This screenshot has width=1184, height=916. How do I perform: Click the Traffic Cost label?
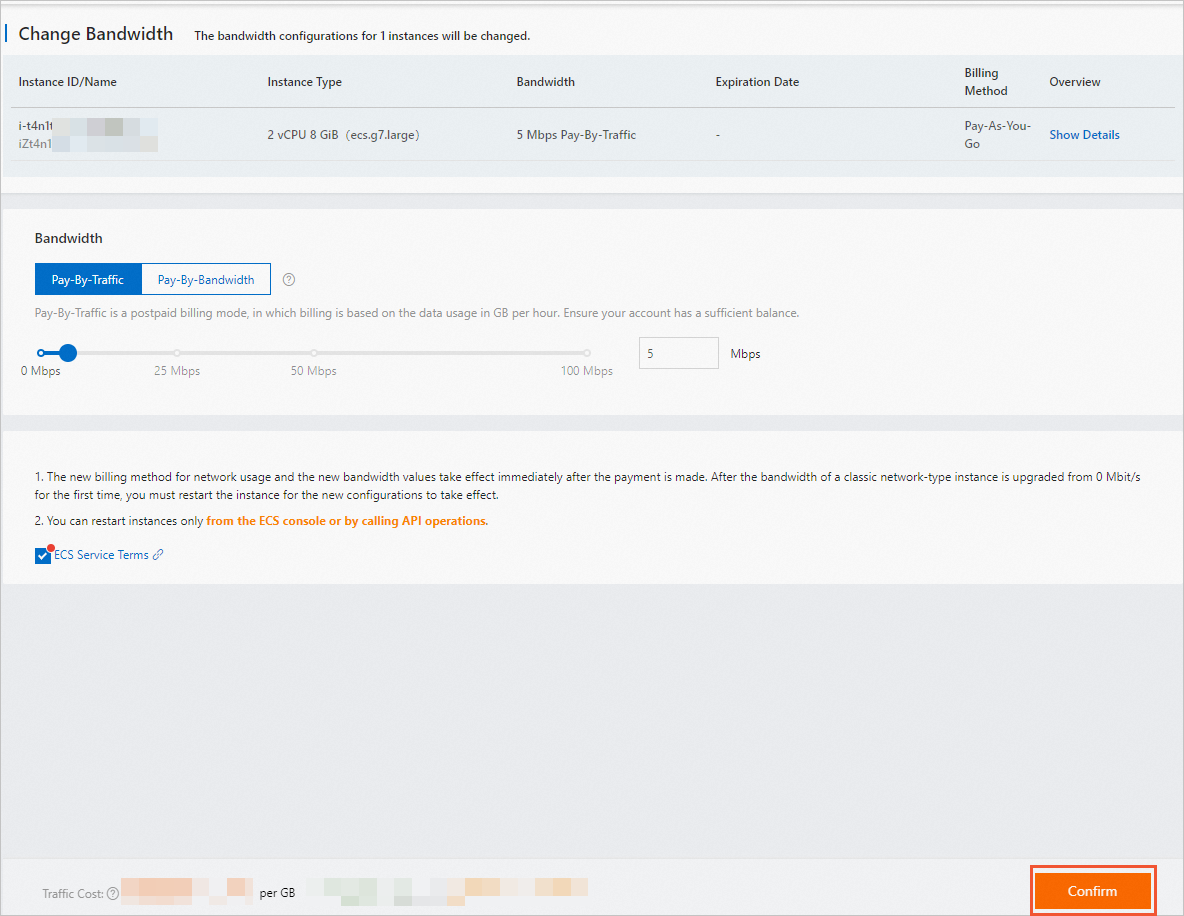72,893
